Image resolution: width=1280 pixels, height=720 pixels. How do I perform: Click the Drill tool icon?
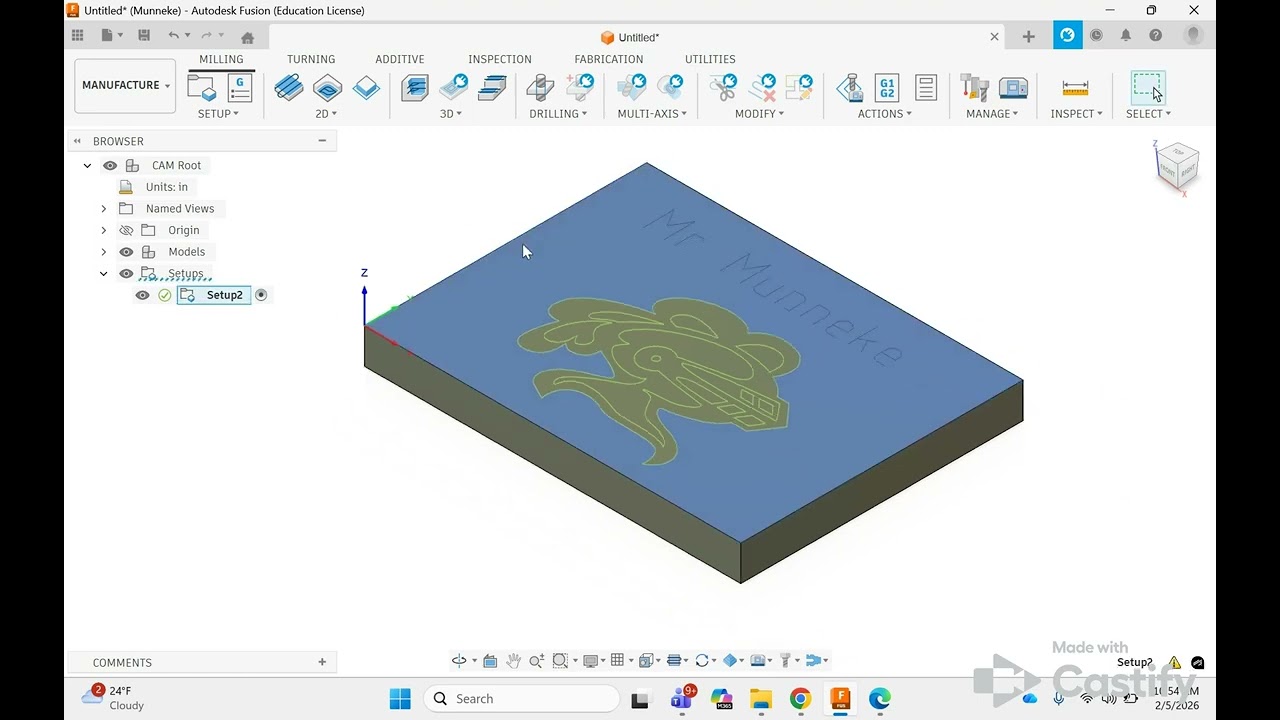click(x=540, y=88)
